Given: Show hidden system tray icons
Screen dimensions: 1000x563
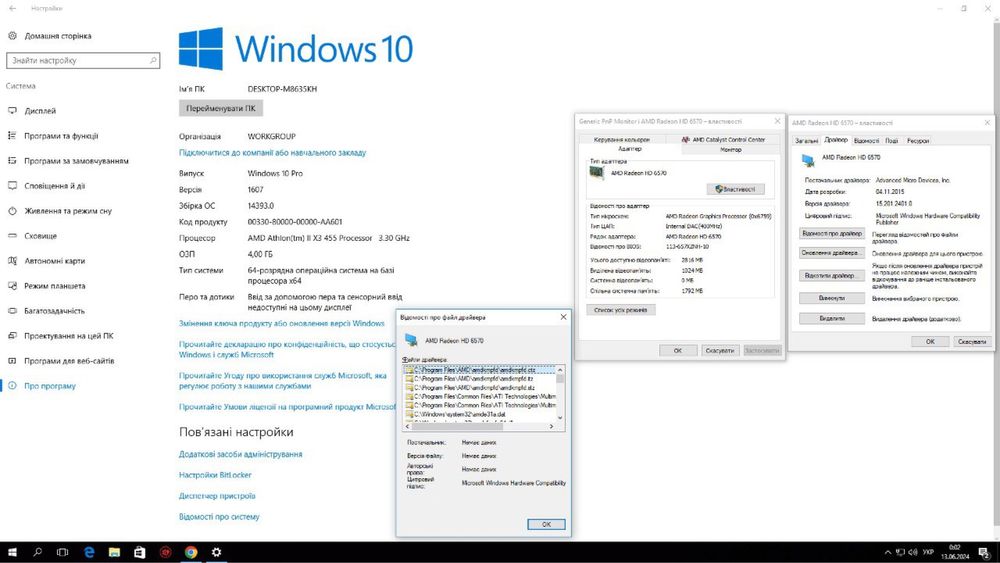Looking at the screenshot, I should 888,552.
